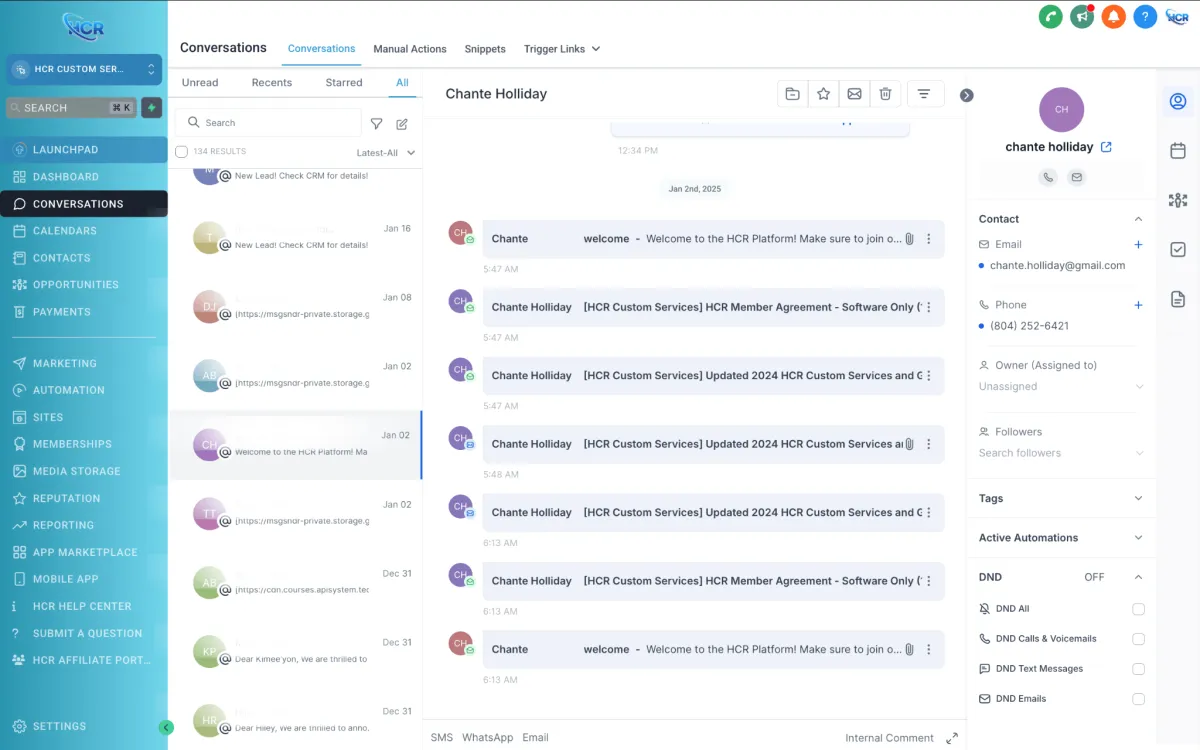Click the green lightning quick actions button
1200x750 pixels.
152,107
